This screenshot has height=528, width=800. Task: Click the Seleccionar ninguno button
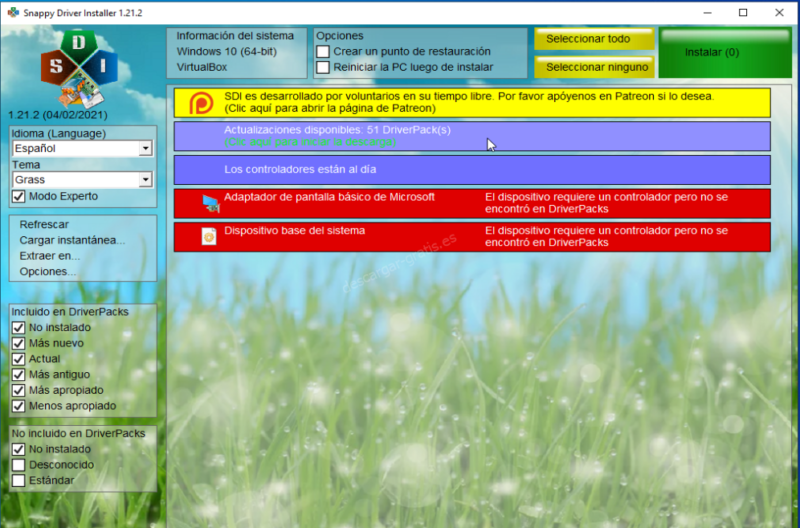tap(594, 67)
